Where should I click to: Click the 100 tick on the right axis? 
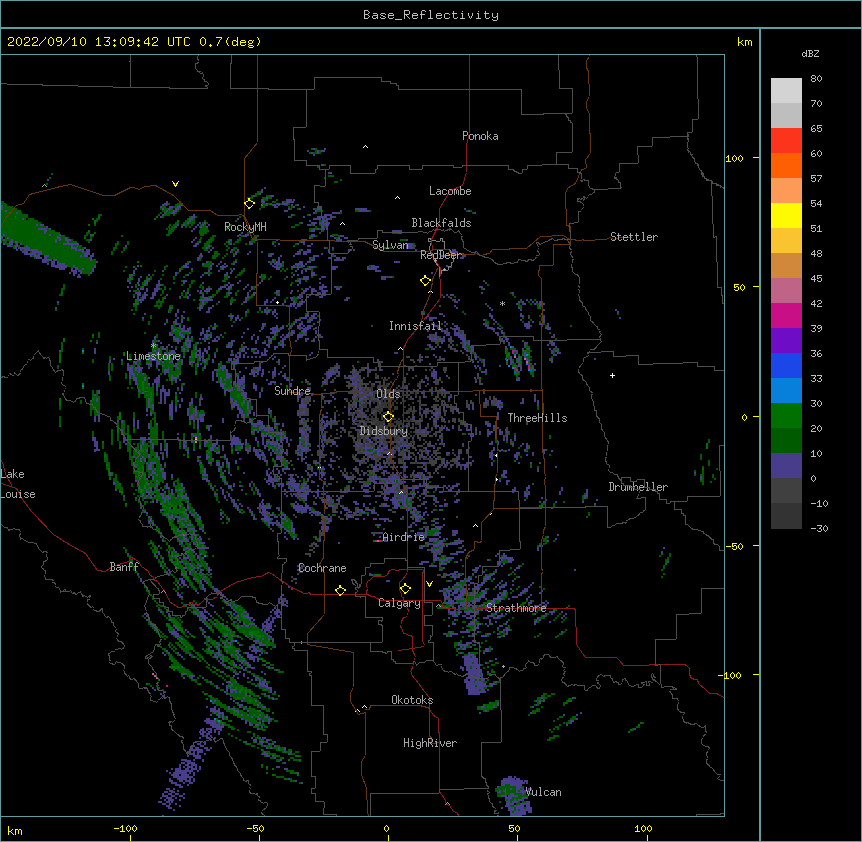pos(734,158)
